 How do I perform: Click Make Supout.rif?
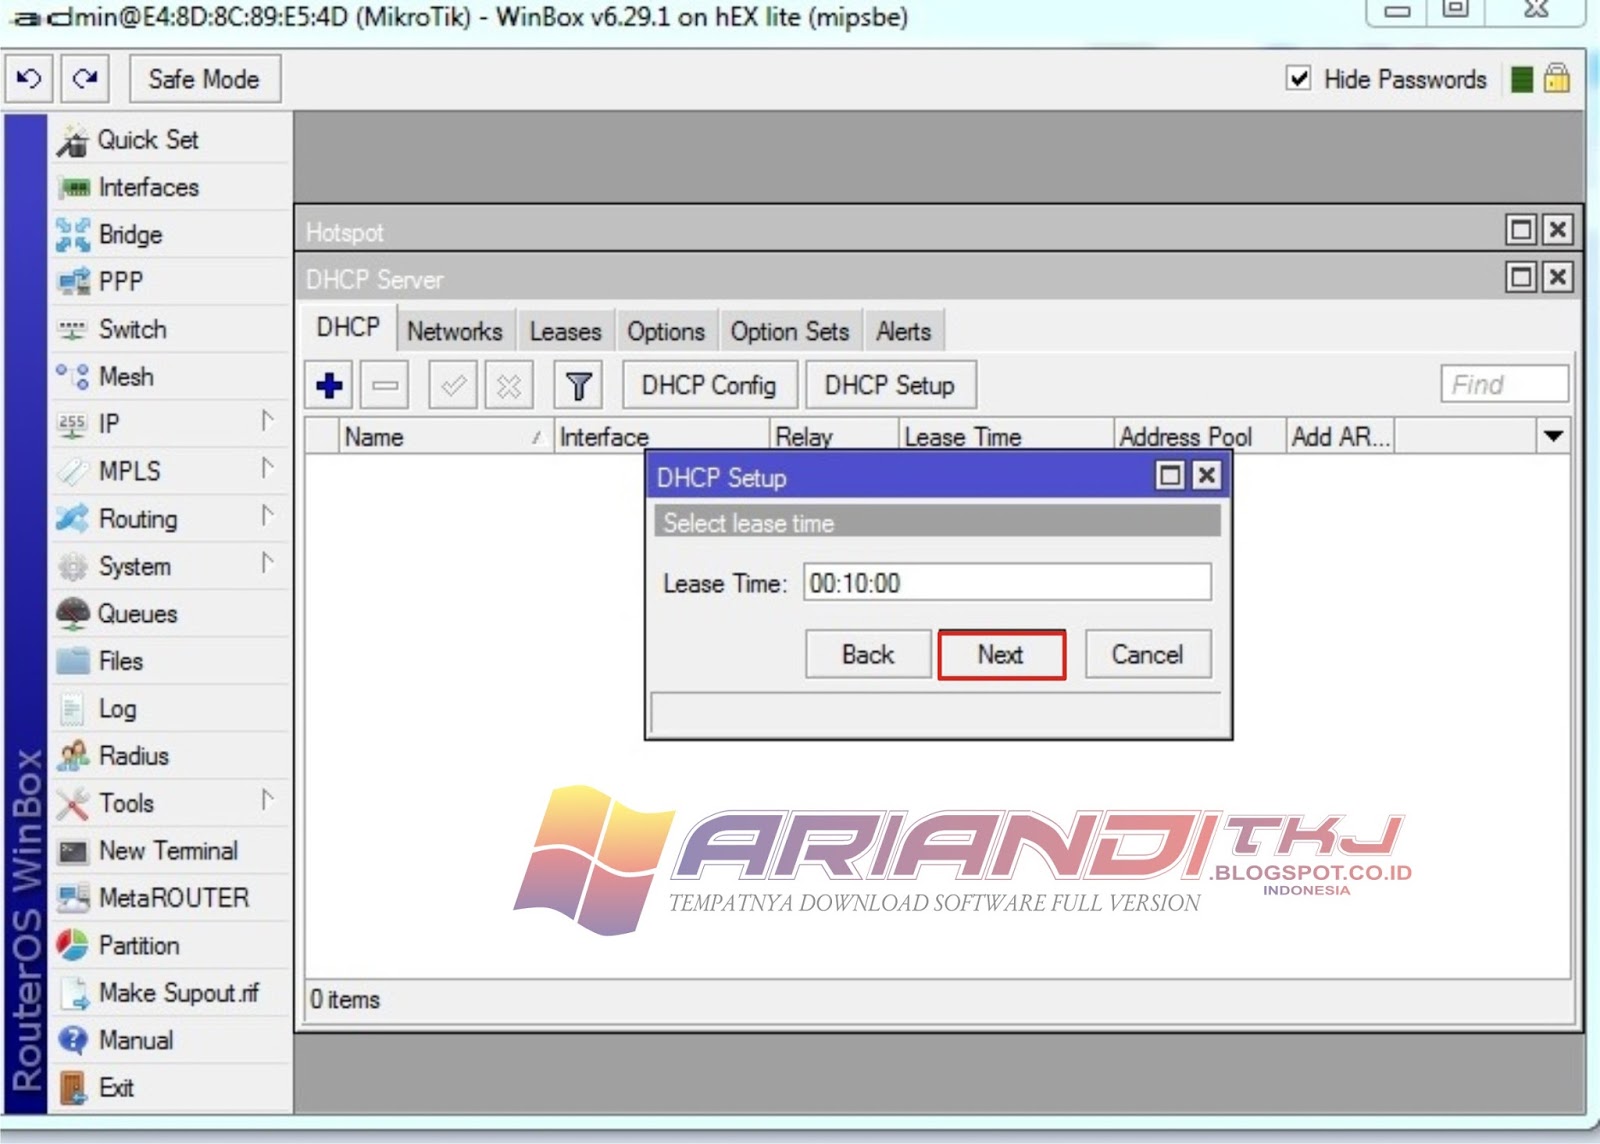[170, 993]
